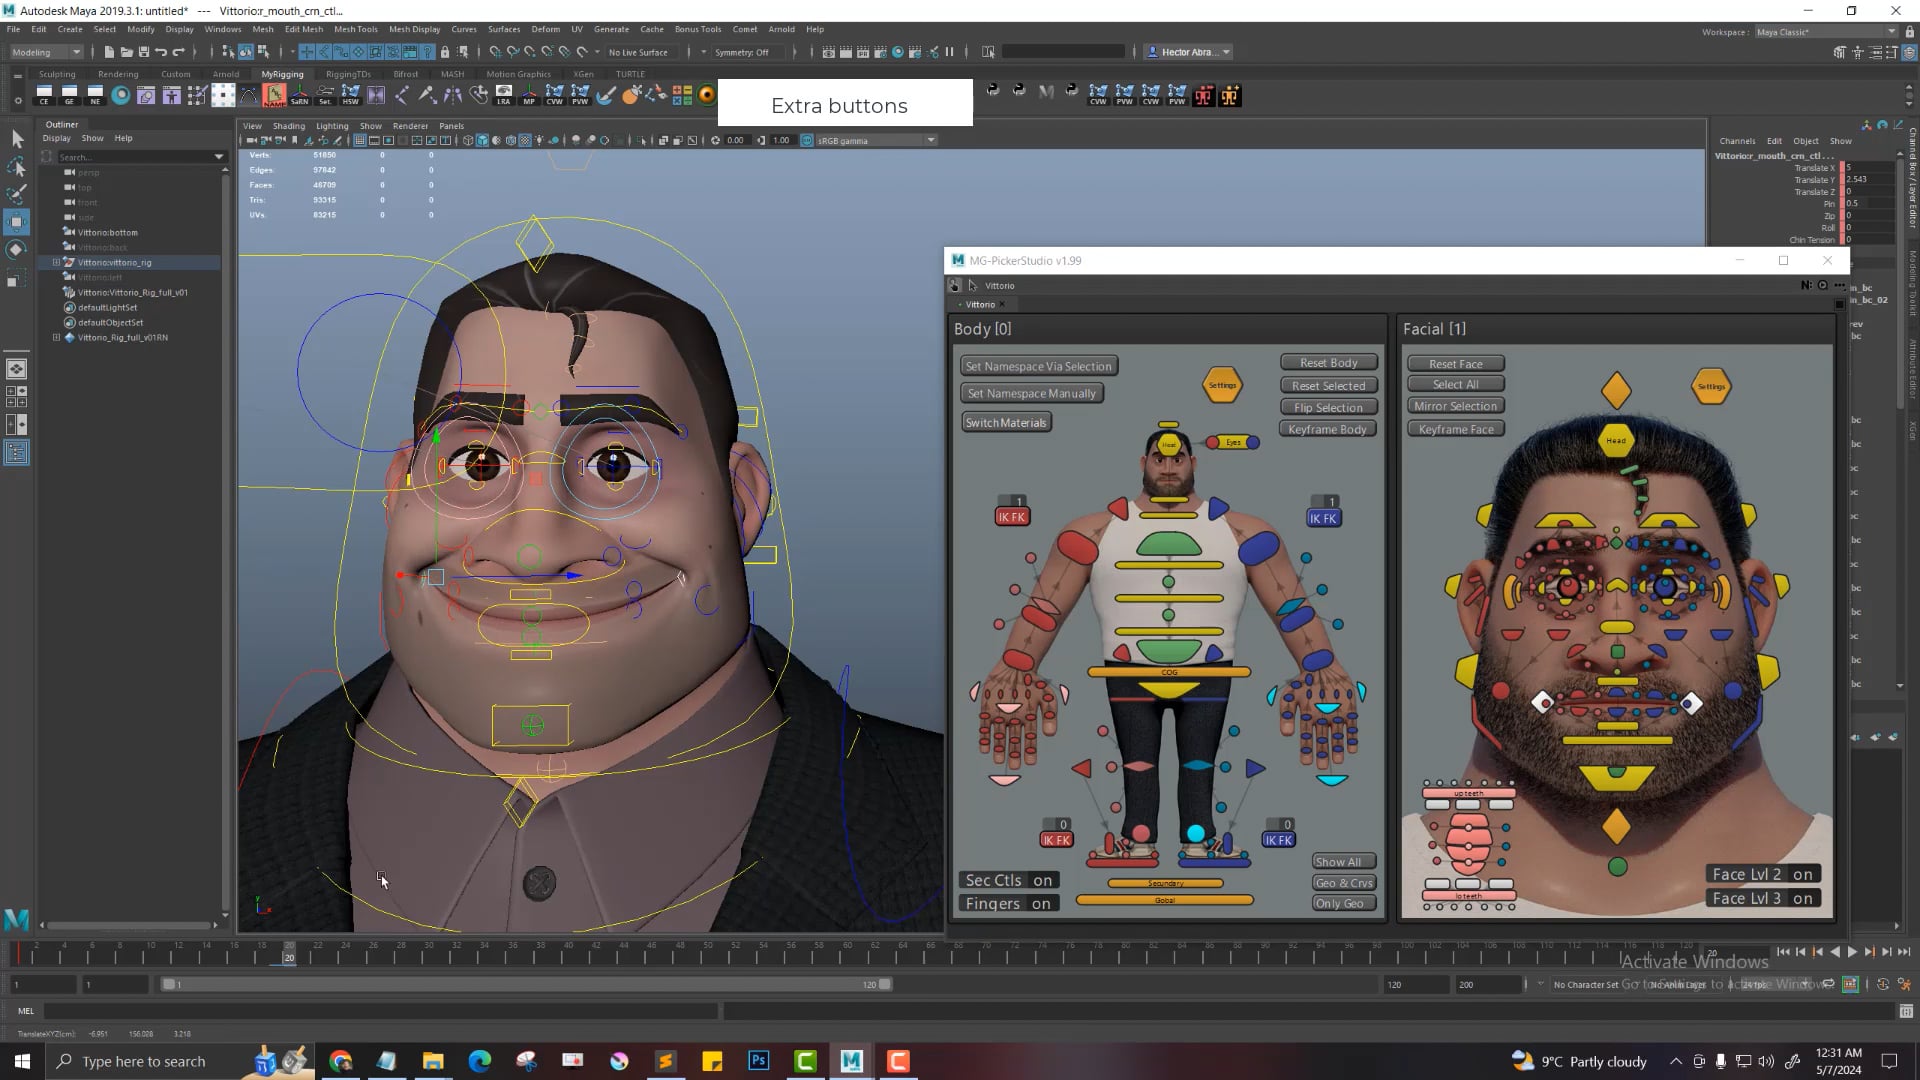
Task: Open the Hector Abra account dropdown
Action: [1190, 52]
